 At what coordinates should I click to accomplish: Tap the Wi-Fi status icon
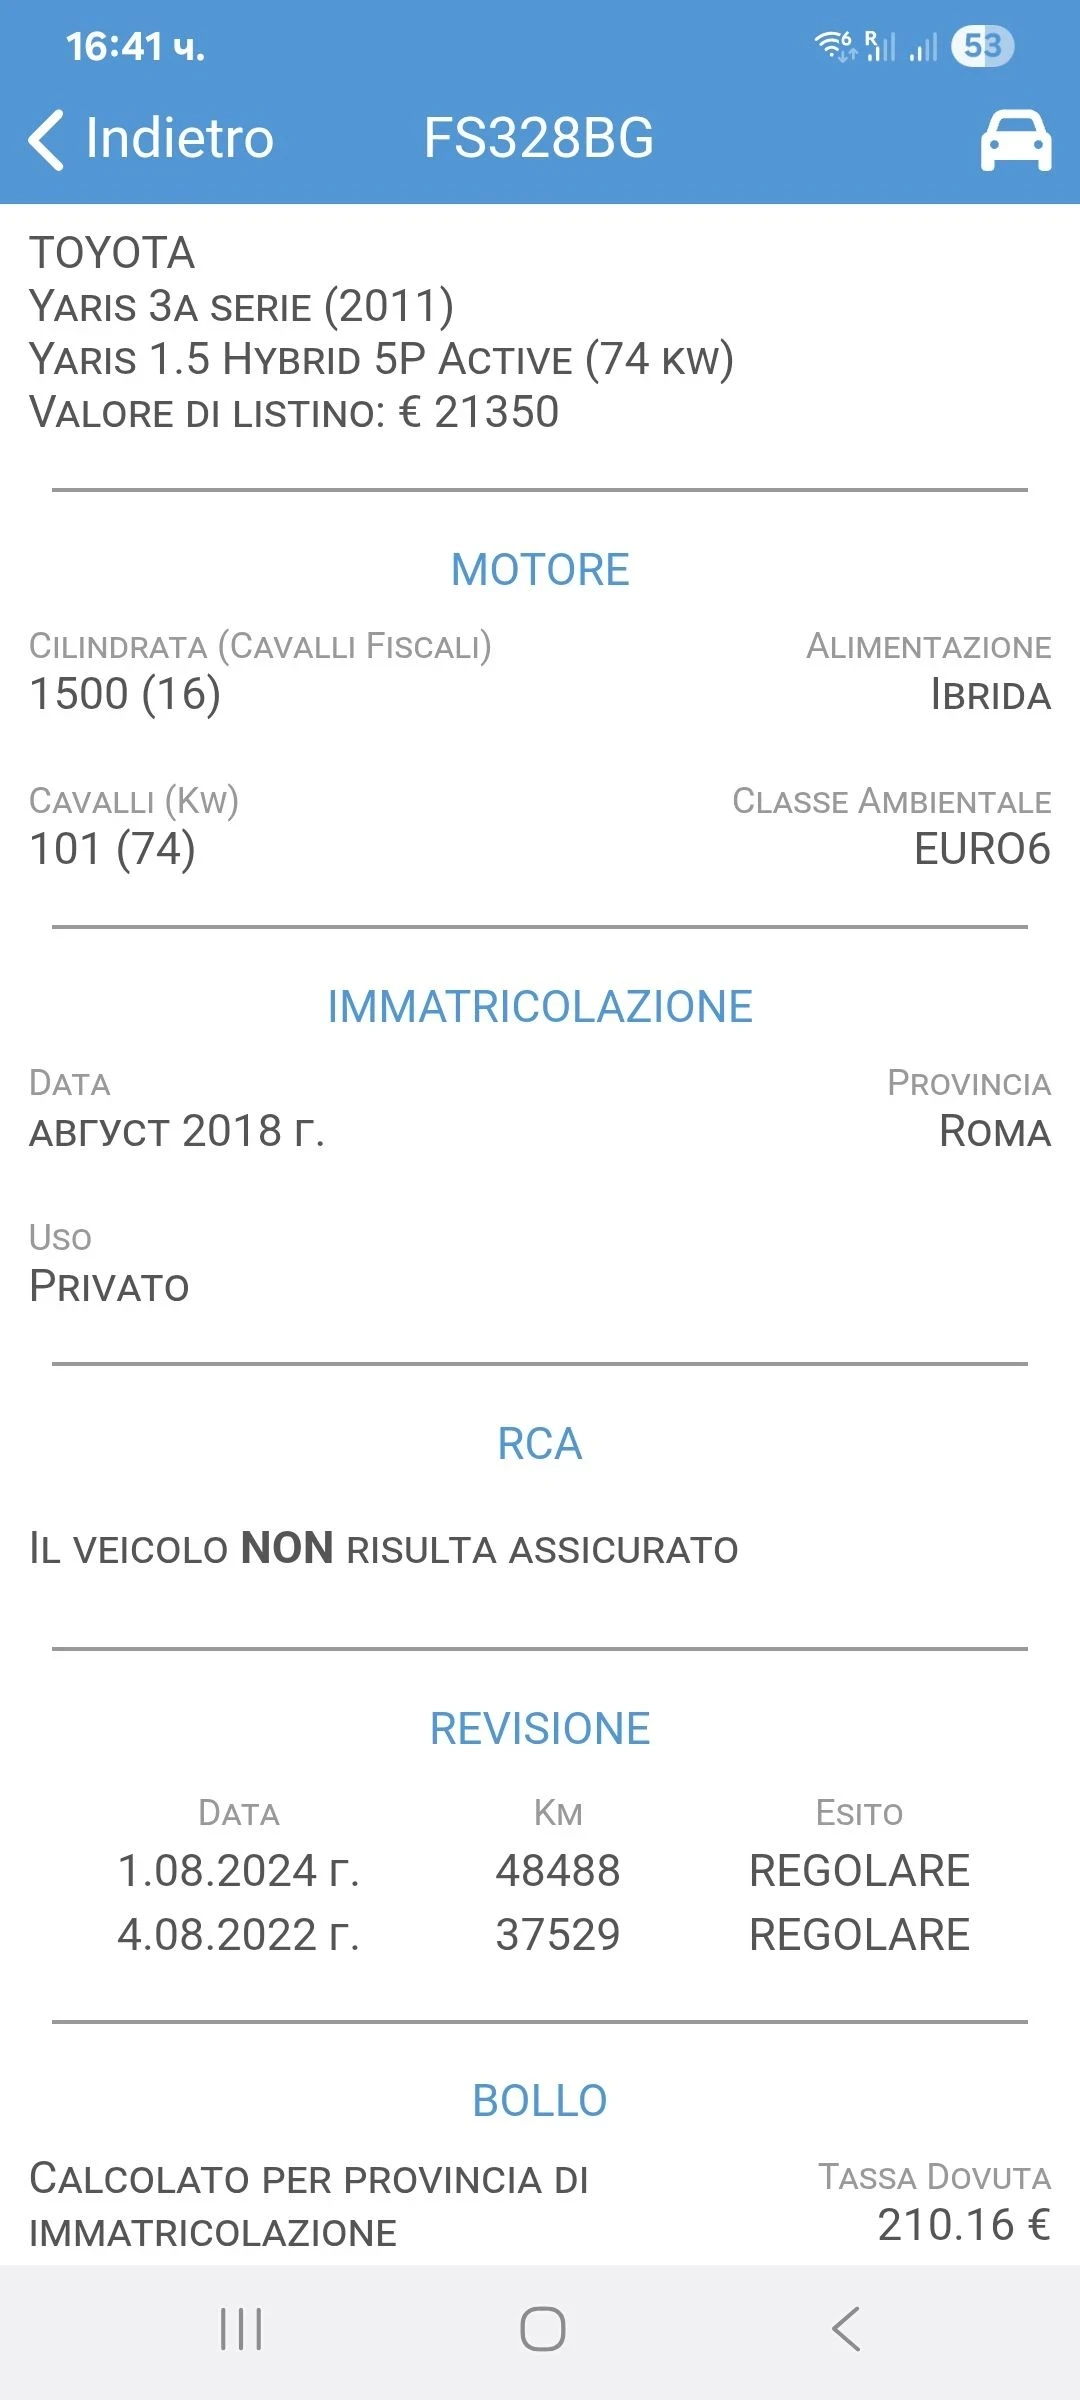click(835, 46)
